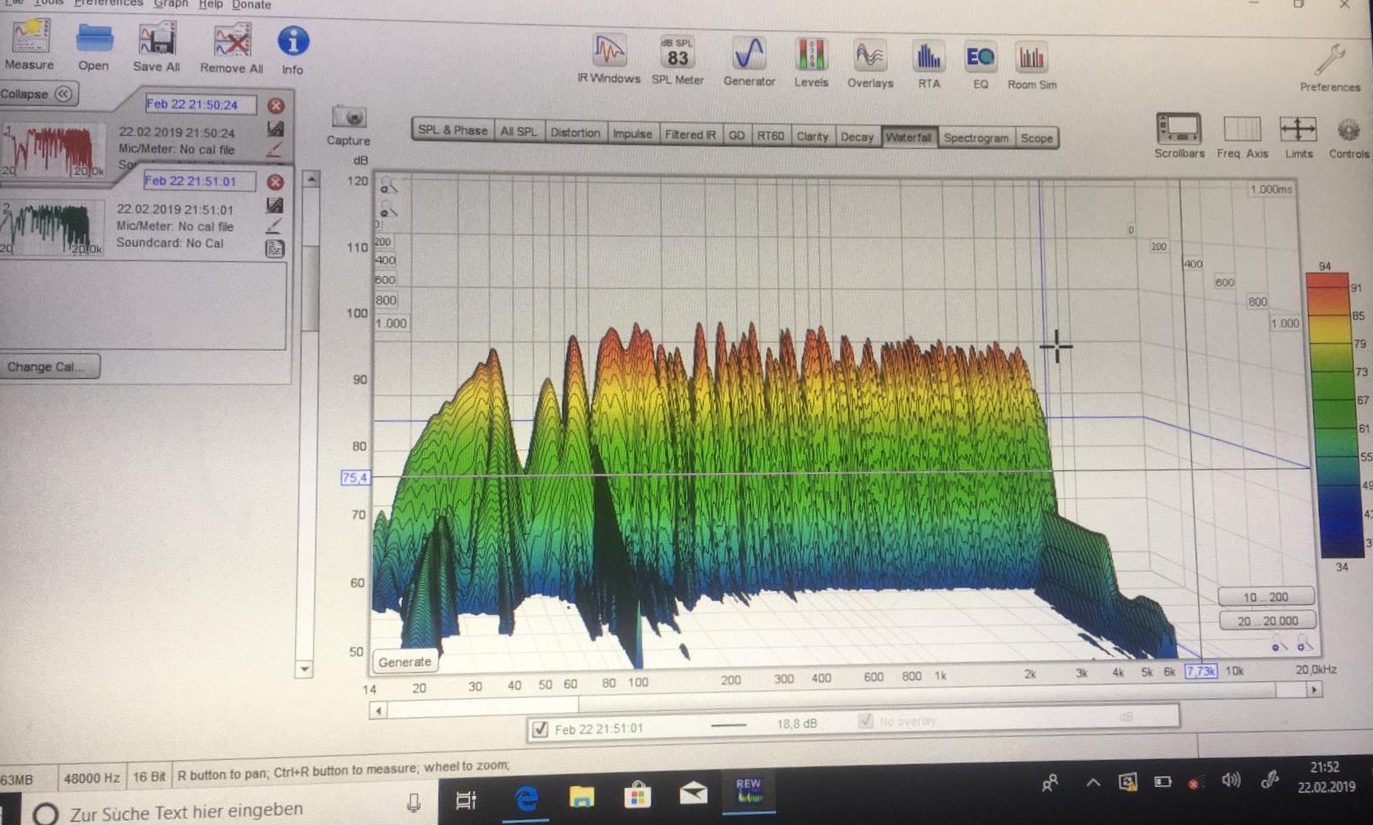This screenshot has width=1373, height=825.
Task: Open the Levels meter icon
Action: pos(810,55)
